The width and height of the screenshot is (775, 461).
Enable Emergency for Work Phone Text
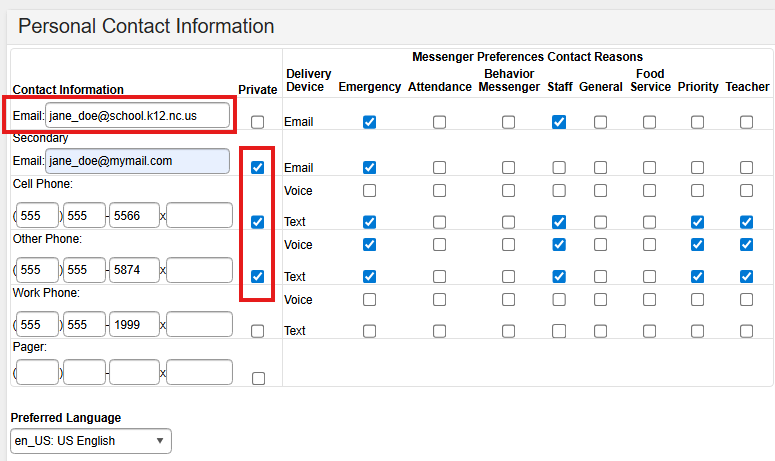click(x=370, y=331)
